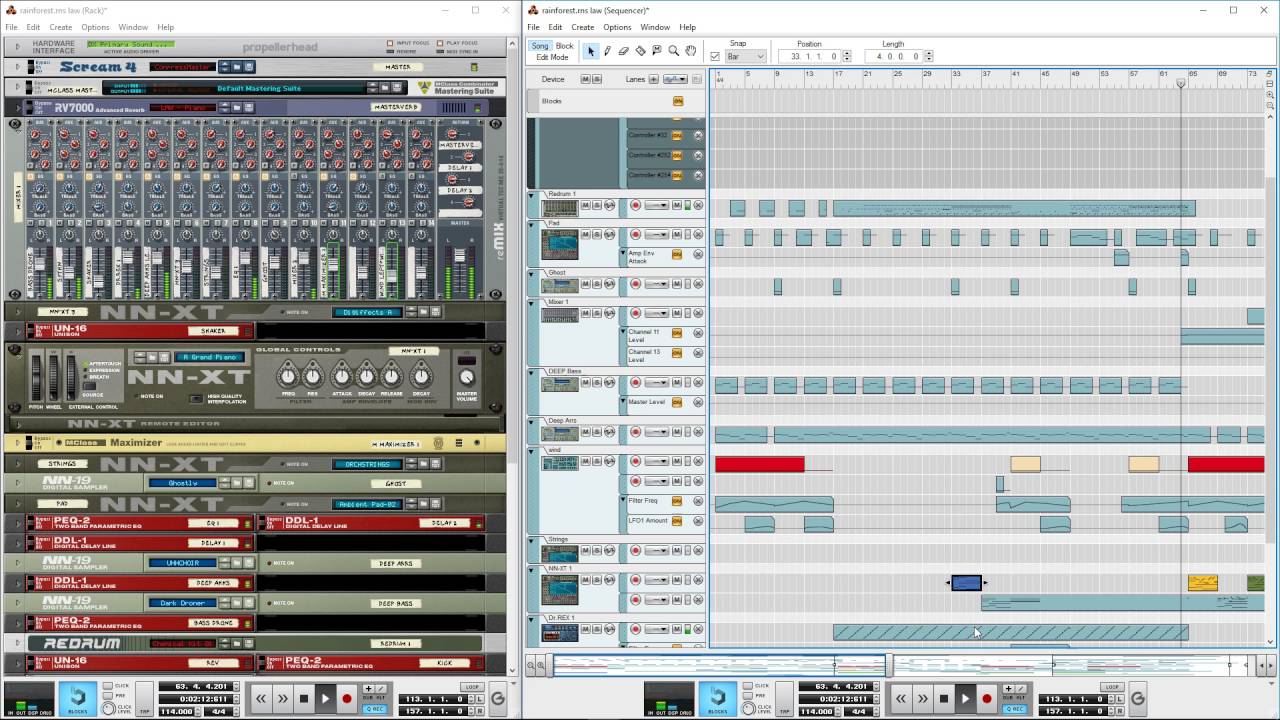Click the Lanes plus button to add lane
1280x720 pixels.
pos(653,79)
